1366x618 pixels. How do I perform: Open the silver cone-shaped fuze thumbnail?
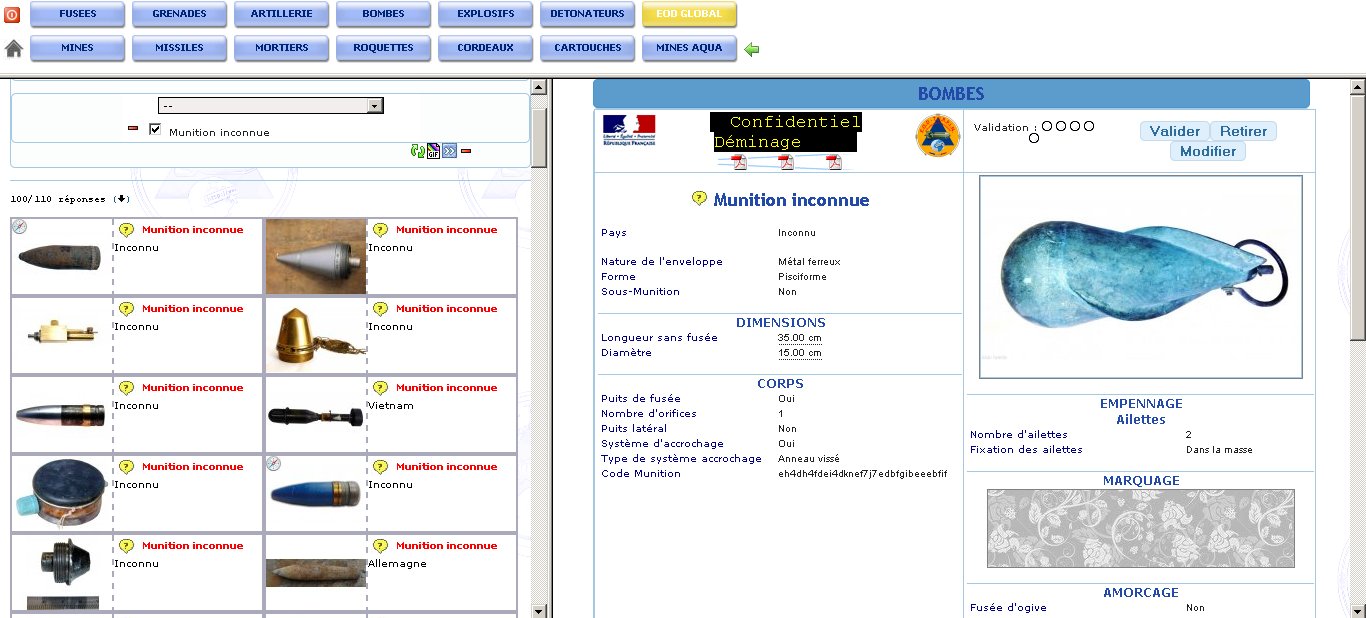(316, 256)
